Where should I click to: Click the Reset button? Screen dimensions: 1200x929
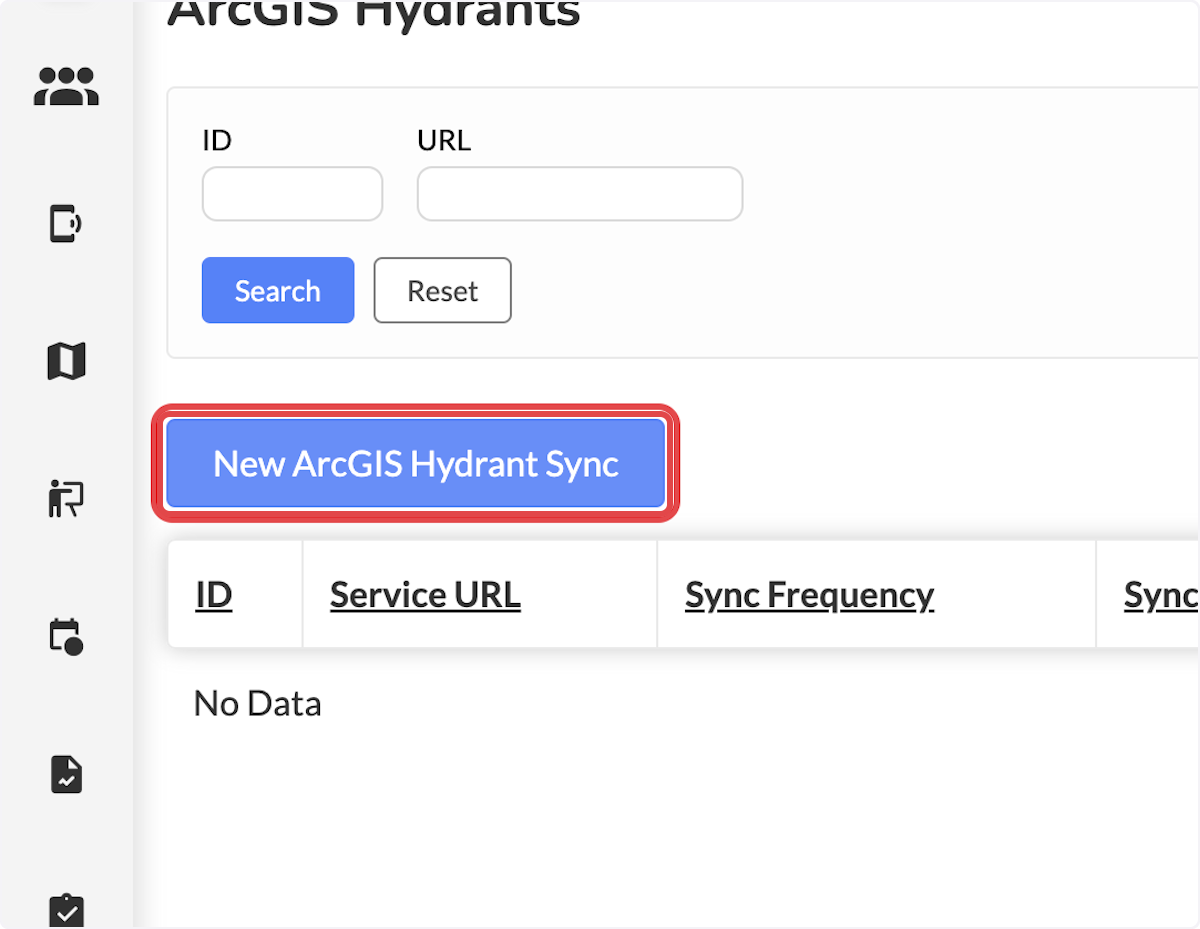coord(443,290)
